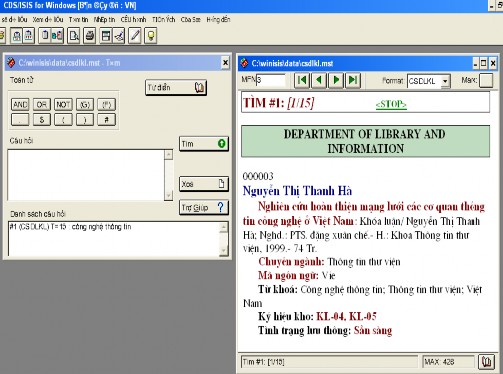Go to the first record with the green arrow
Screen dimensions: 503x374
pos(302,80)
